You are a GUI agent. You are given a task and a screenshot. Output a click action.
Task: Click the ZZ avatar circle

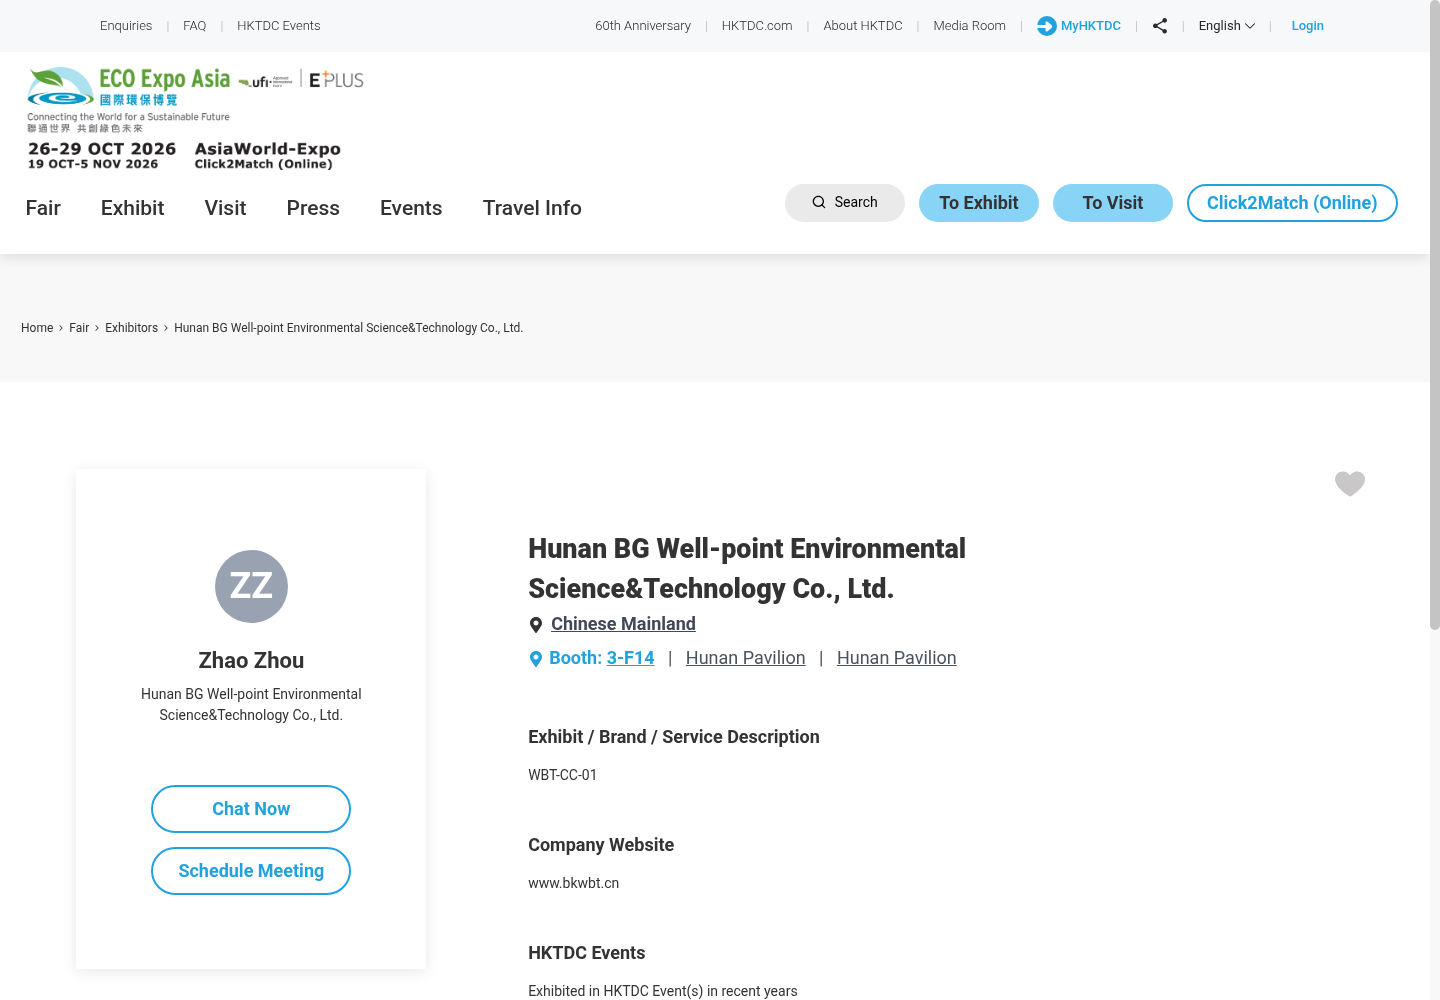(251, 586)
